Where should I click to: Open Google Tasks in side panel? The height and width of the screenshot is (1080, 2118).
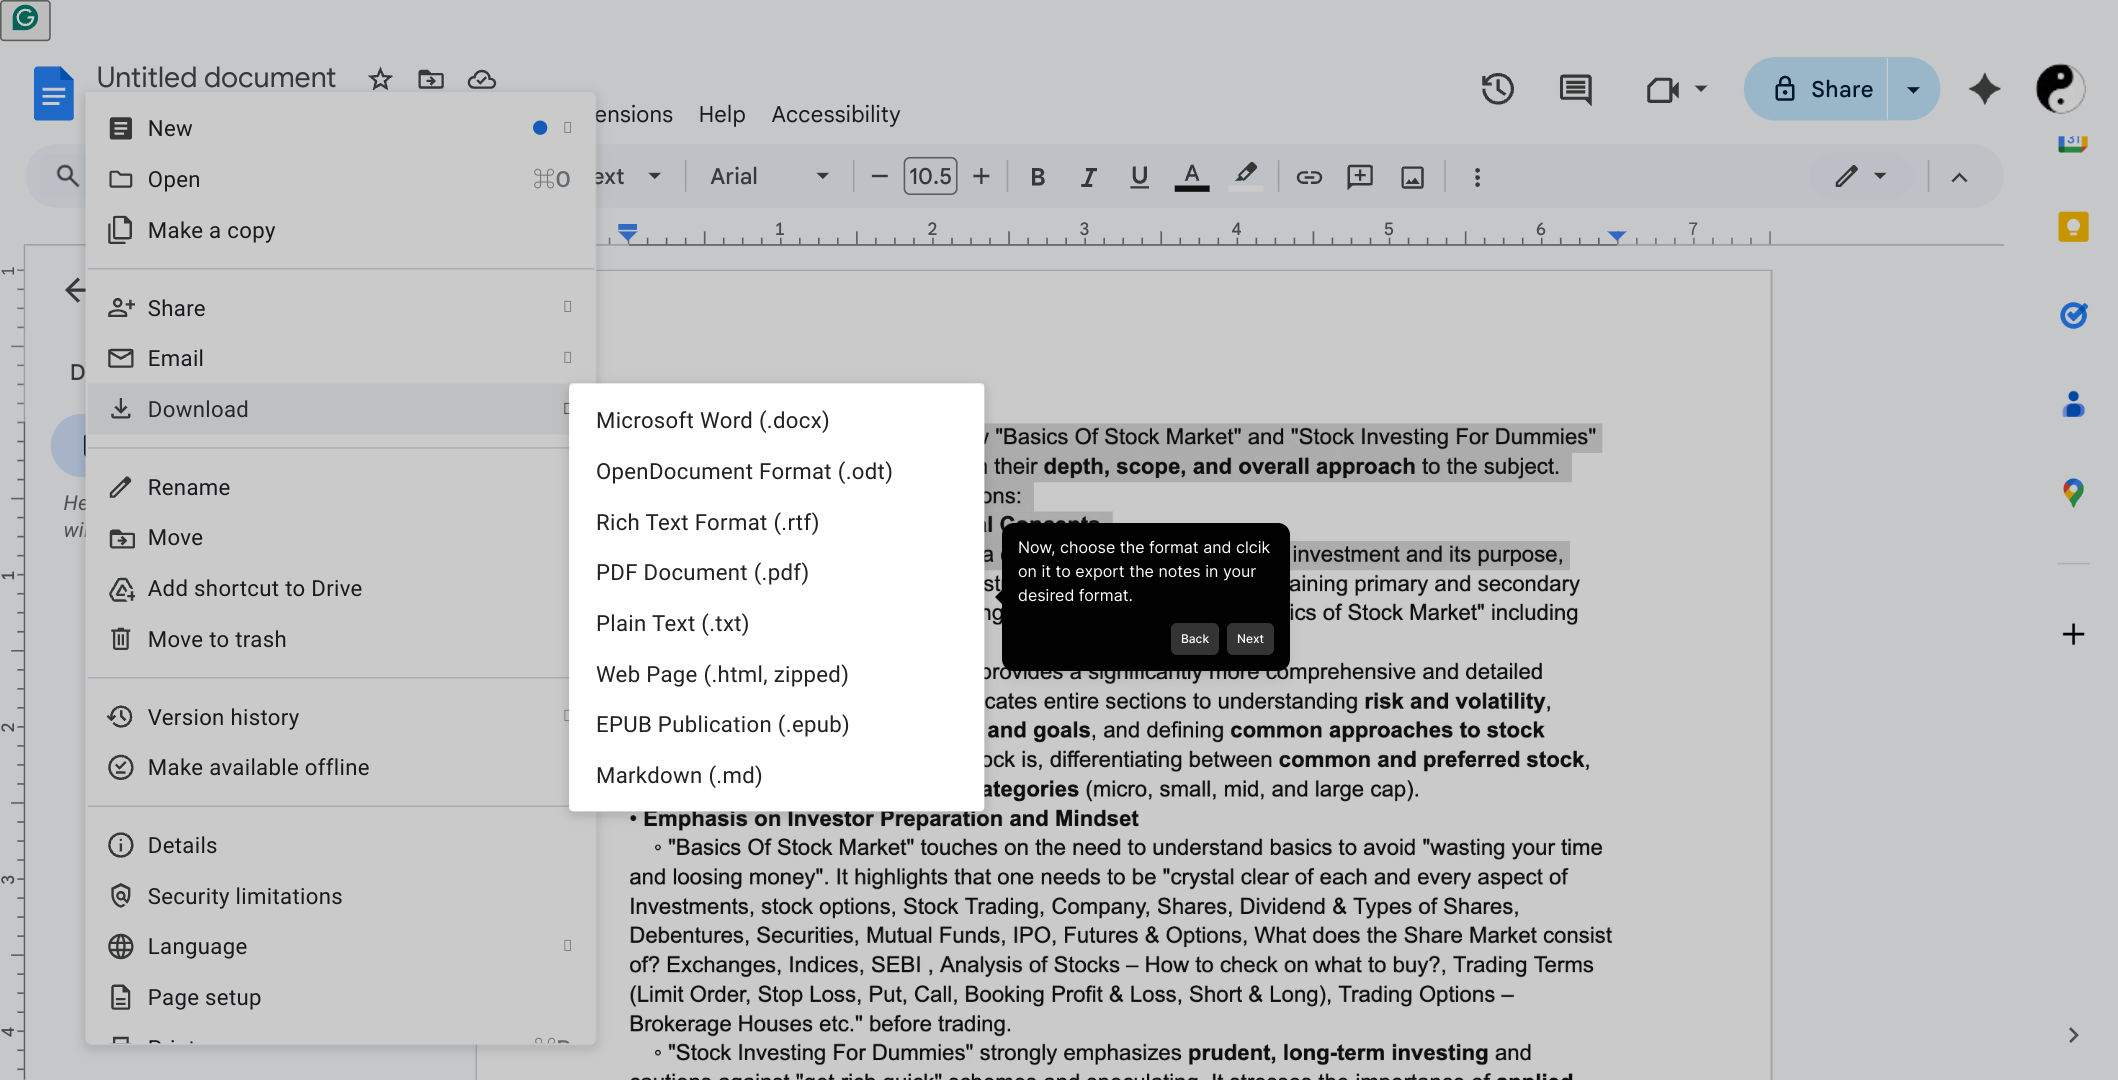2073,315
